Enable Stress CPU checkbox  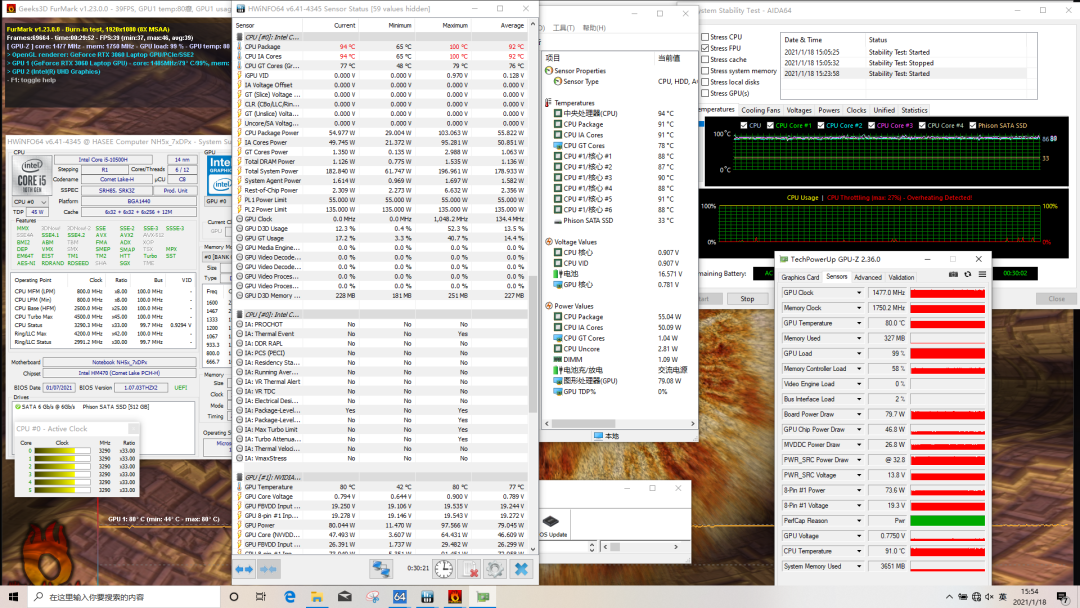pyautogui.click(x=706, y=37)
